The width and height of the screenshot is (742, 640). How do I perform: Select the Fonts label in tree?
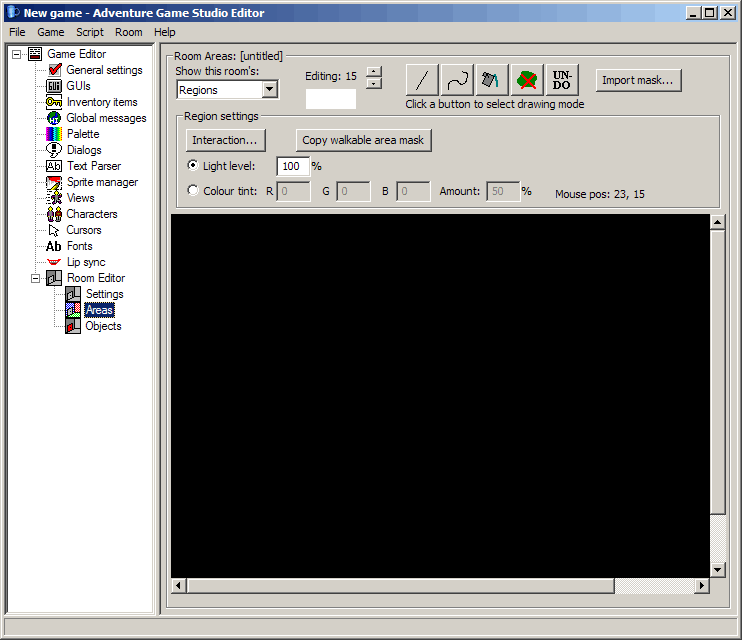80,246
